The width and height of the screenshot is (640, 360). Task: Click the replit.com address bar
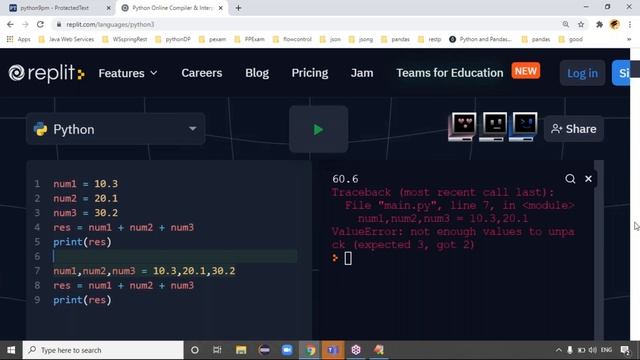[306, 24]
